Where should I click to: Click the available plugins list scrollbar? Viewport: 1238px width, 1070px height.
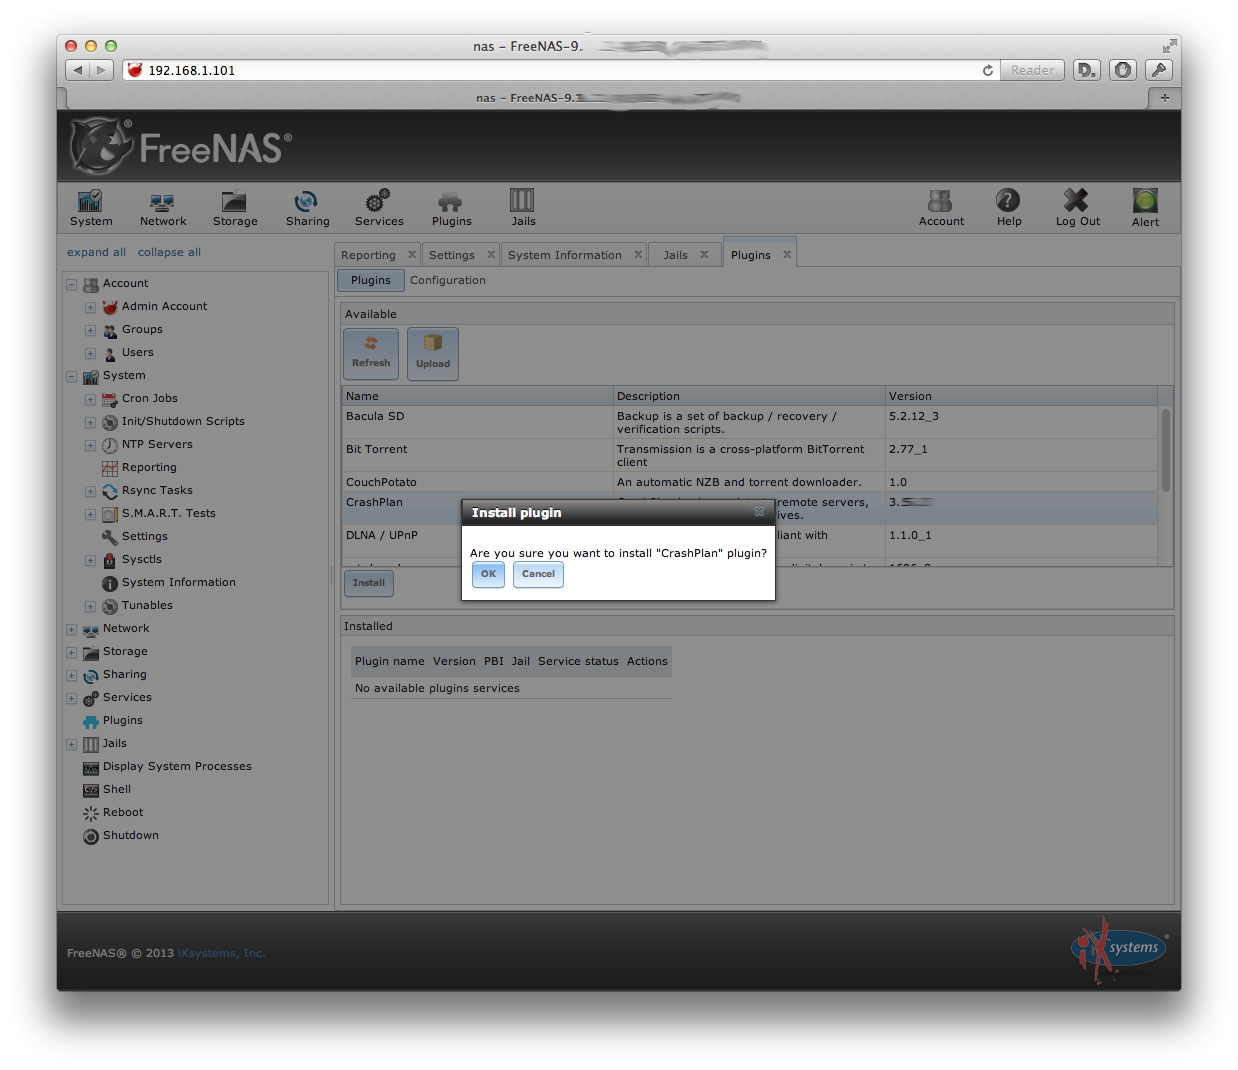click(x=1166, y=450)
